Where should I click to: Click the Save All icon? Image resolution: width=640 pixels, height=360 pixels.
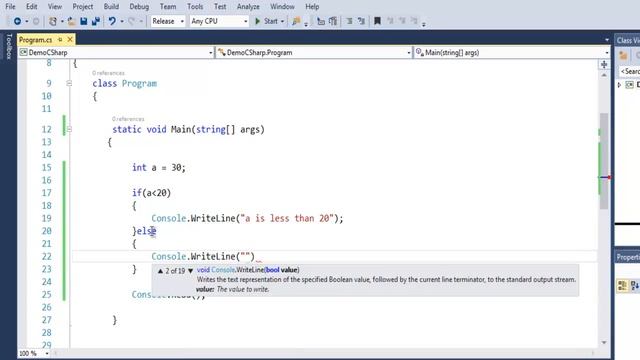(96, 21)
